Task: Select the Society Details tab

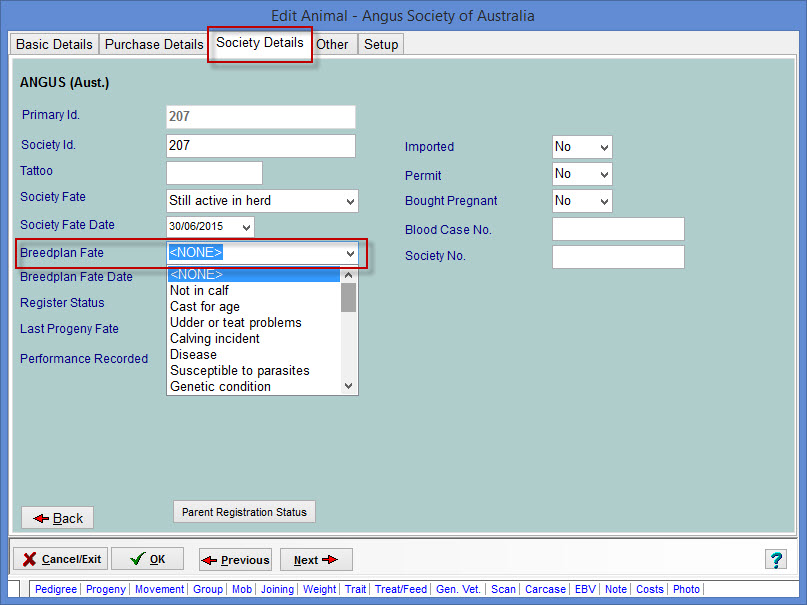Action: pyautogui.click(x=260, y=43)
